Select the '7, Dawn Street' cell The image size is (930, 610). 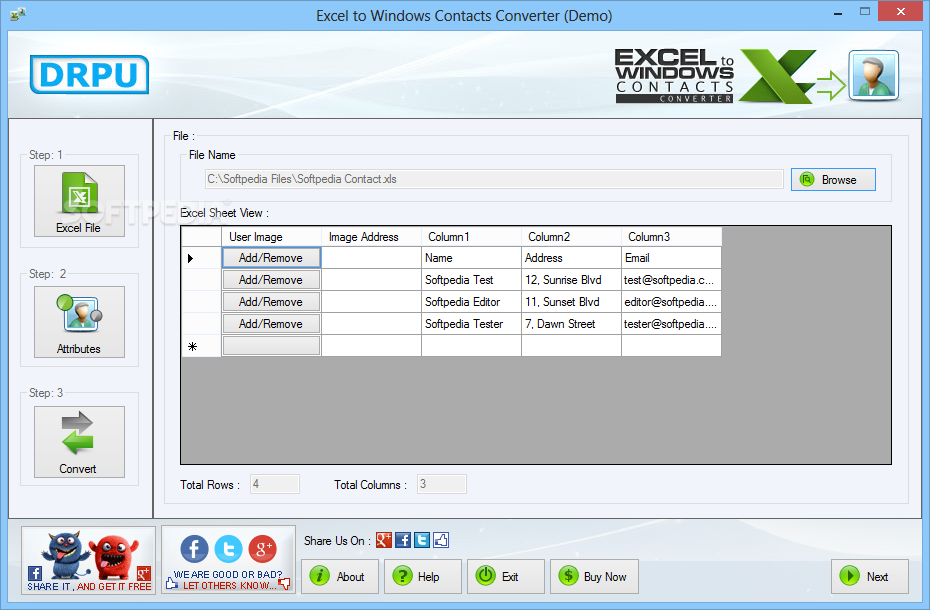(x=571, y=324)
